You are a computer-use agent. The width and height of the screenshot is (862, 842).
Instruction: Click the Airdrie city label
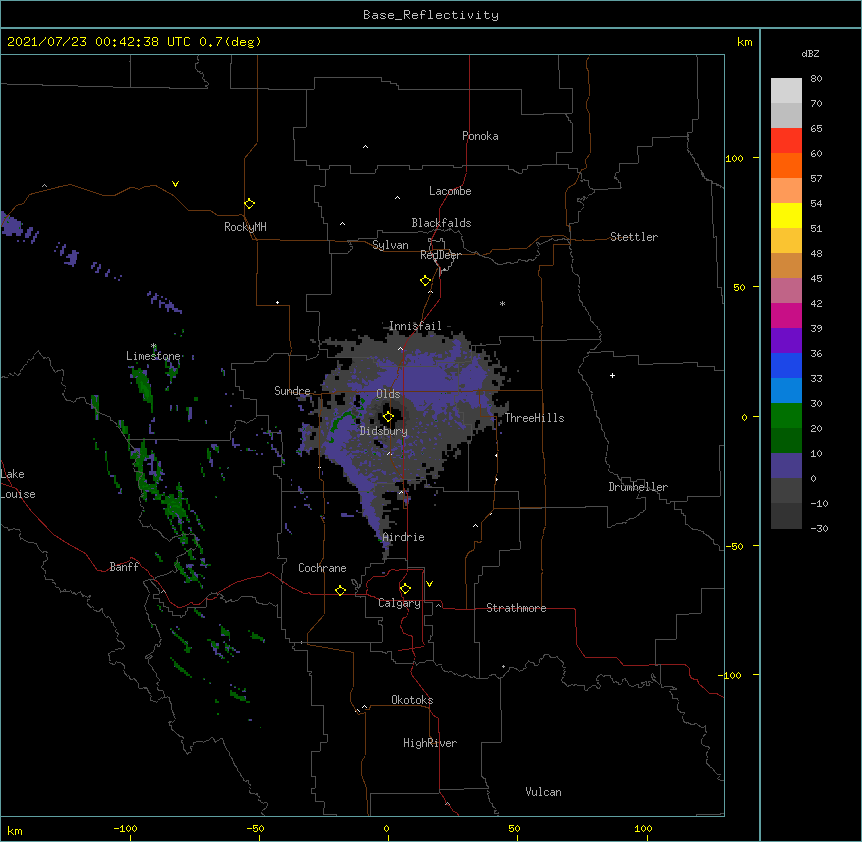tap(403, 537)
